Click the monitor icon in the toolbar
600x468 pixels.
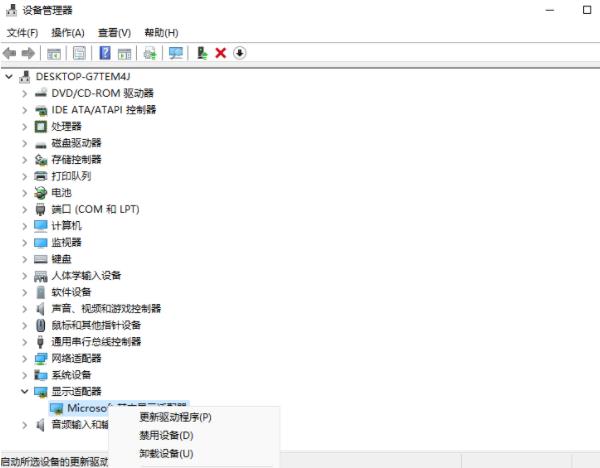(x=176, y=53)
